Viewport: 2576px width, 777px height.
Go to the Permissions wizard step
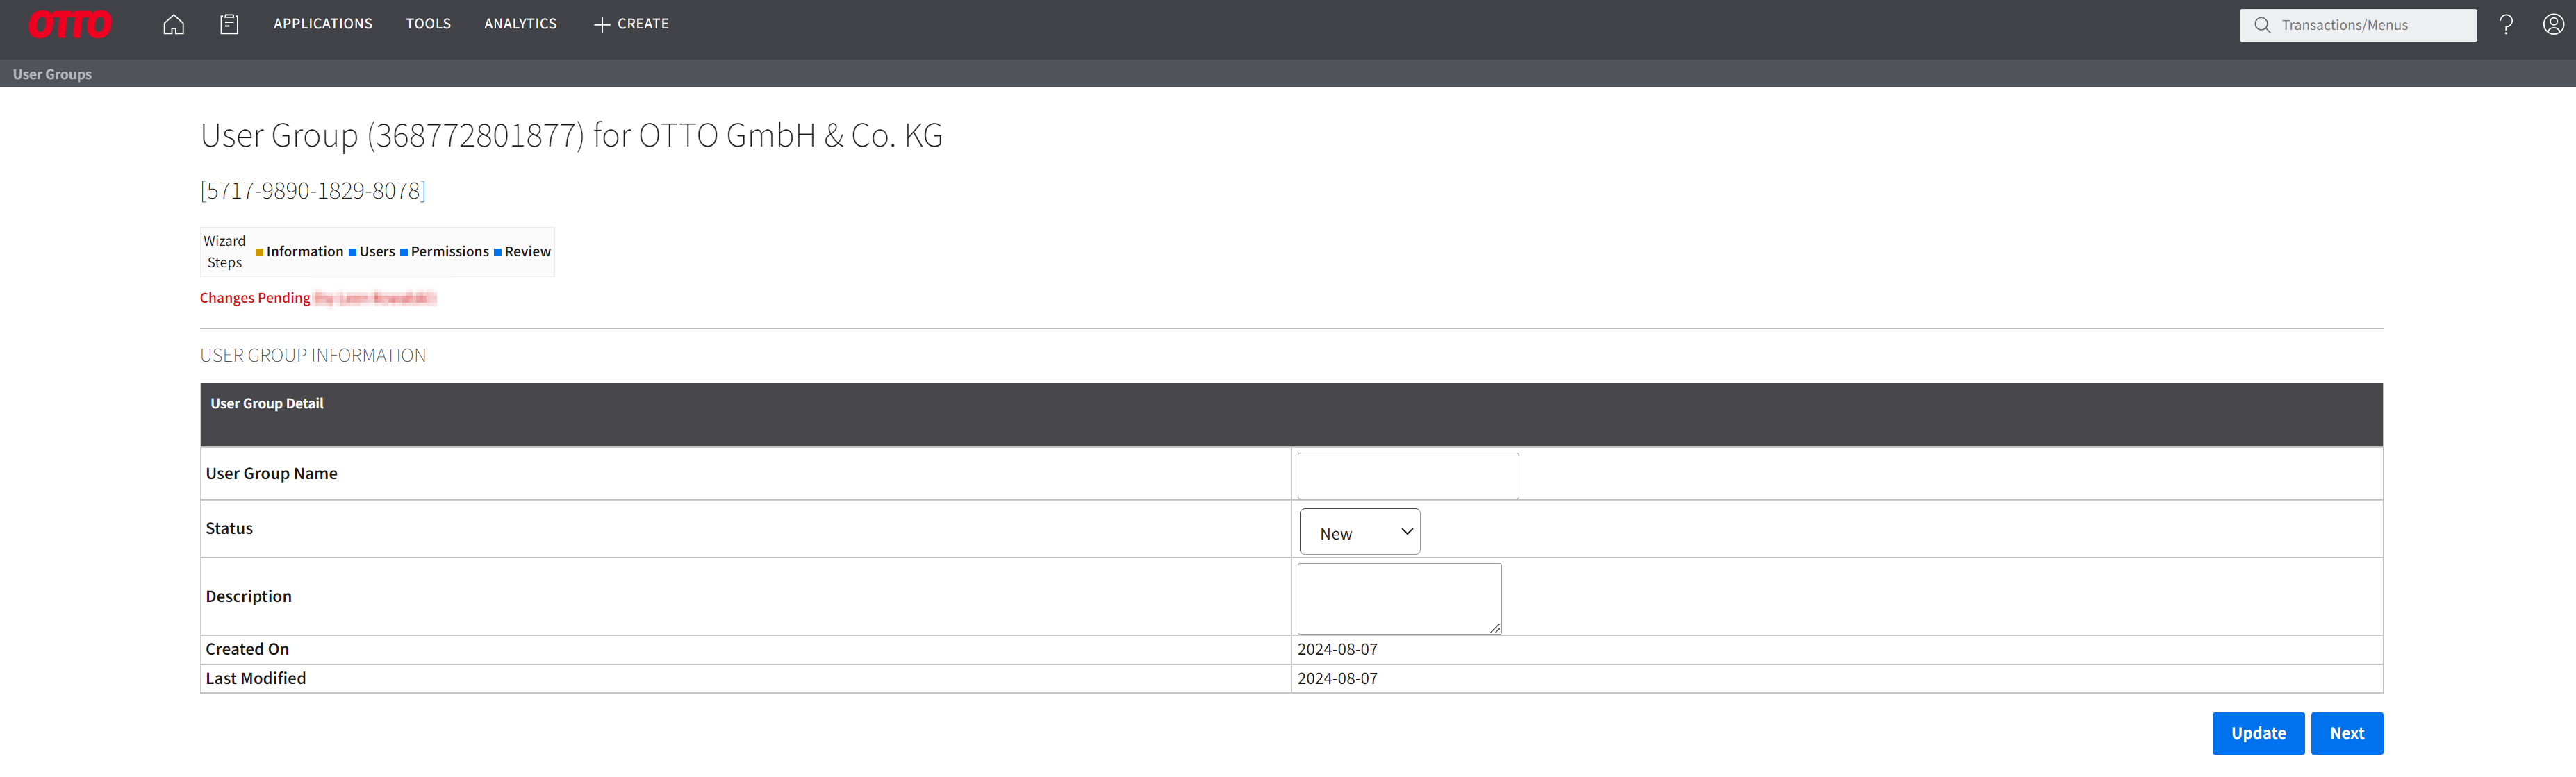[x=444, y=252]
